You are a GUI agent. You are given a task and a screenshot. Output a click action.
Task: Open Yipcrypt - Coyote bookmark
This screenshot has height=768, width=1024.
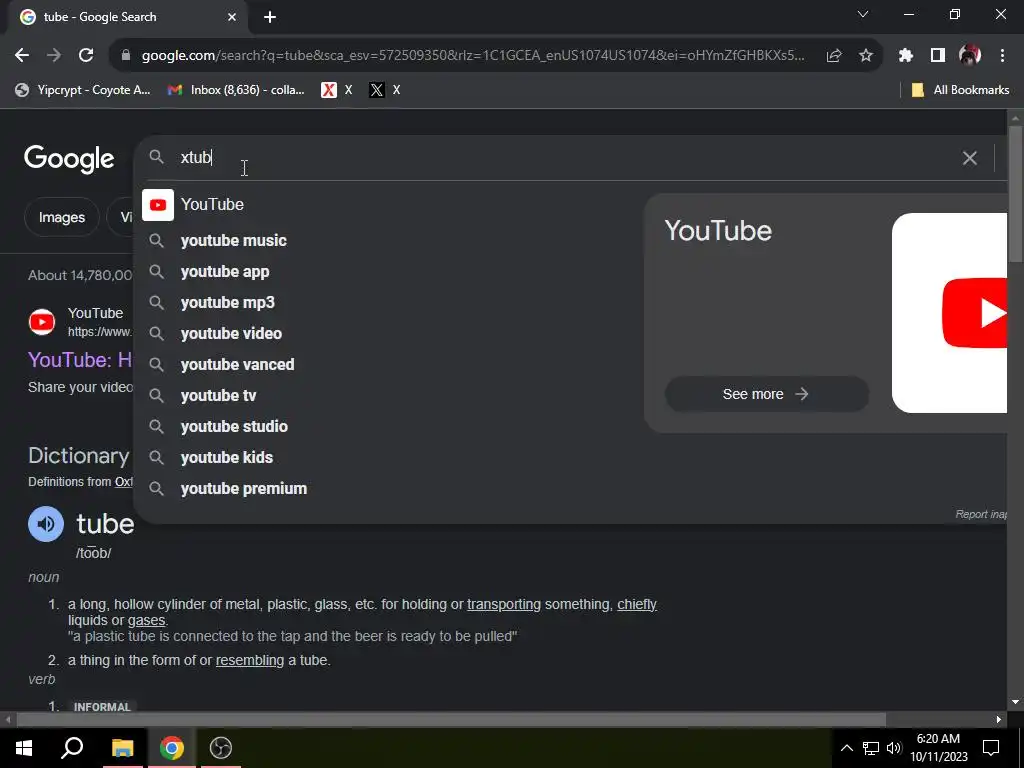click(83, 90)
